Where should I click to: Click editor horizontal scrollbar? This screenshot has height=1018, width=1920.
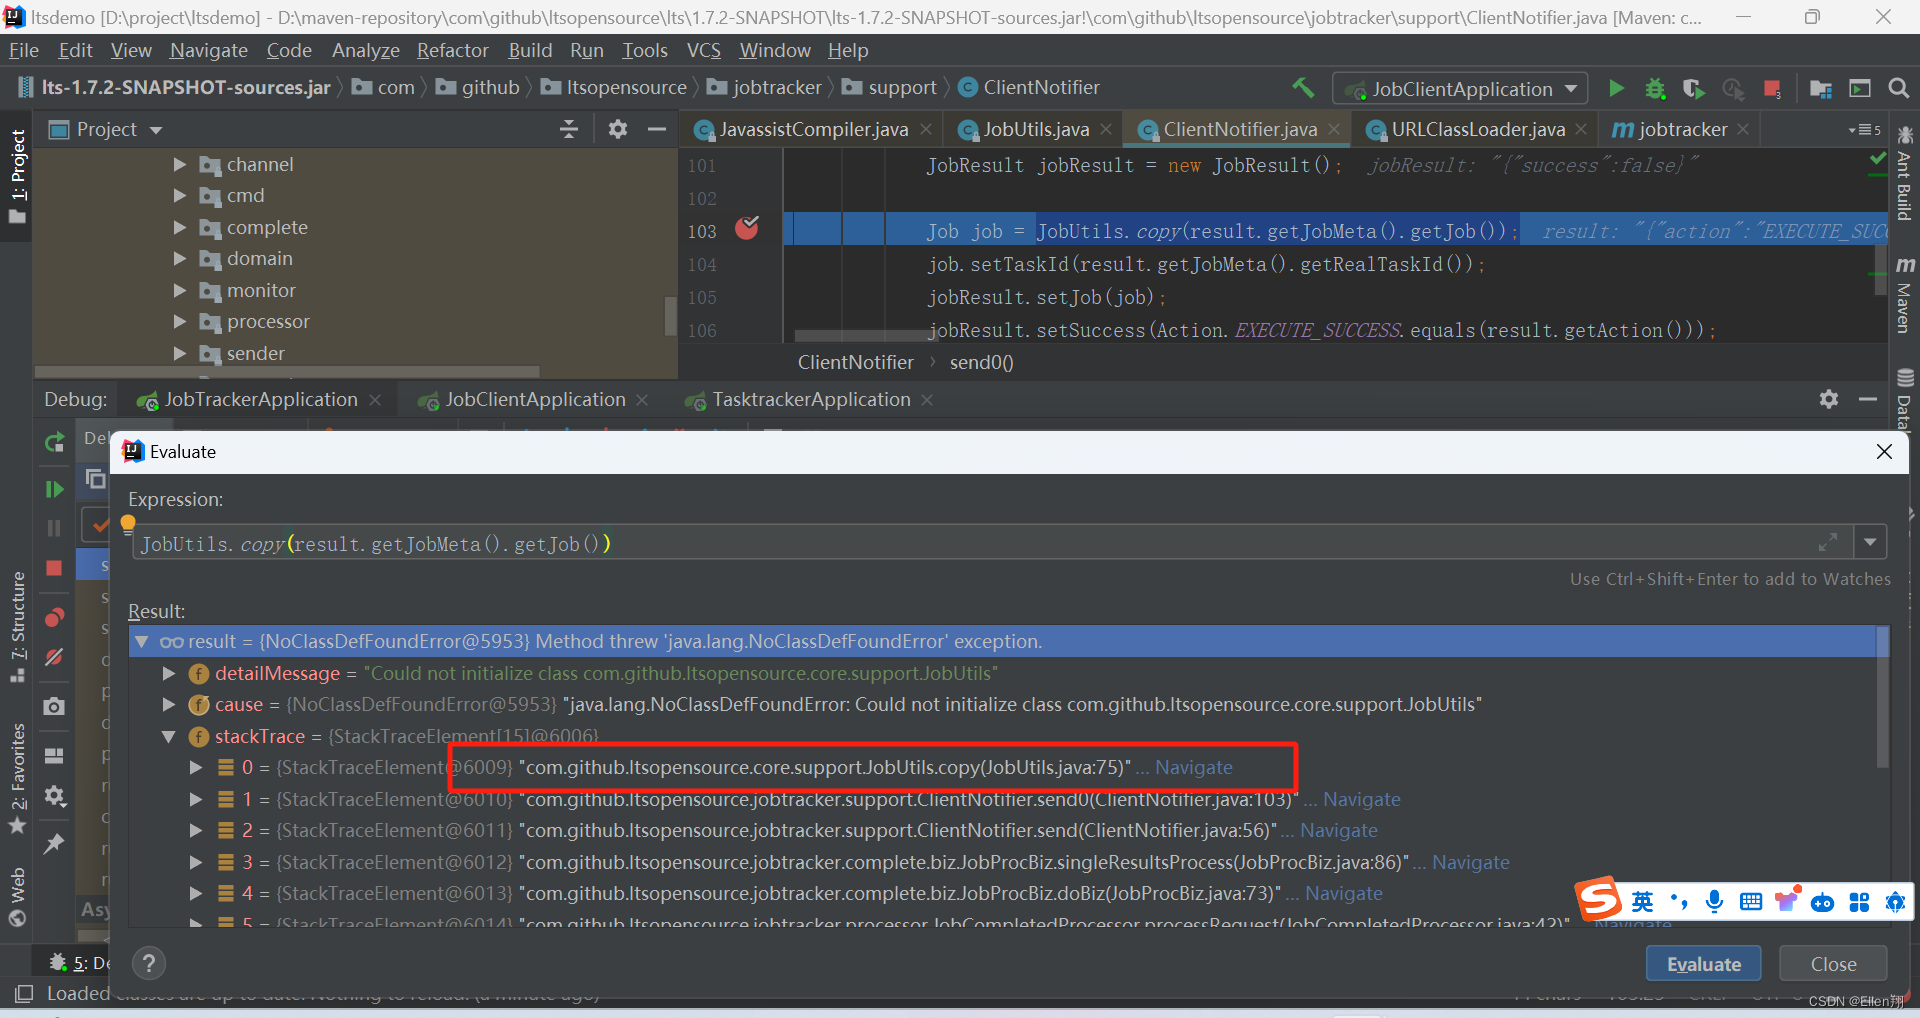[x=866, y=336]
